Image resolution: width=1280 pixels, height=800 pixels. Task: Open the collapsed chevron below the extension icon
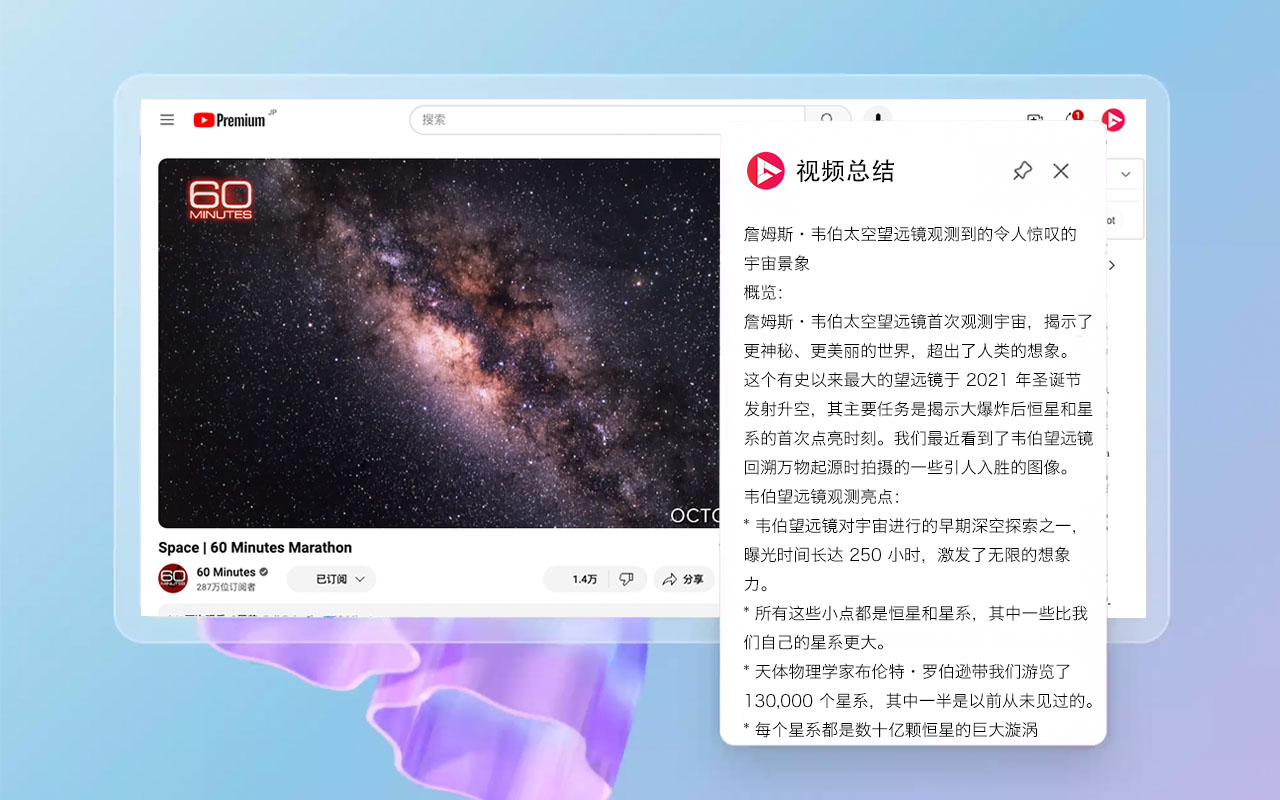click(1125, 173)
